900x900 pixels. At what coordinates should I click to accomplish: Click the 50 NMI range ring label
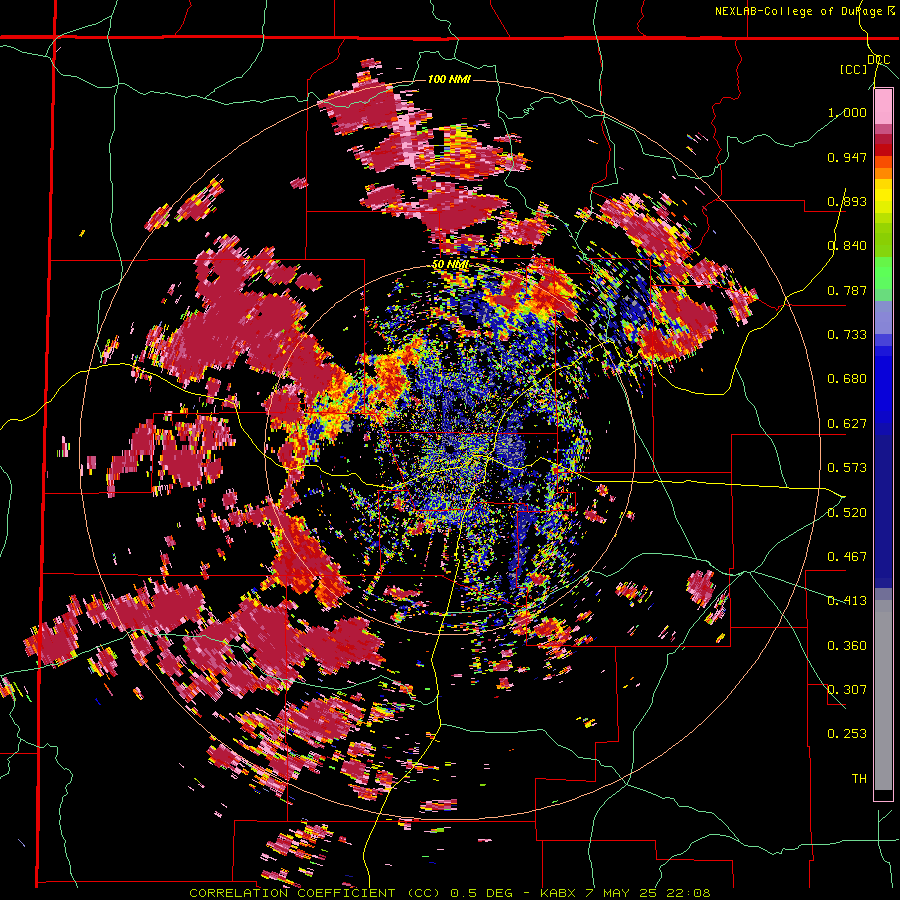(x=451, y=265)
